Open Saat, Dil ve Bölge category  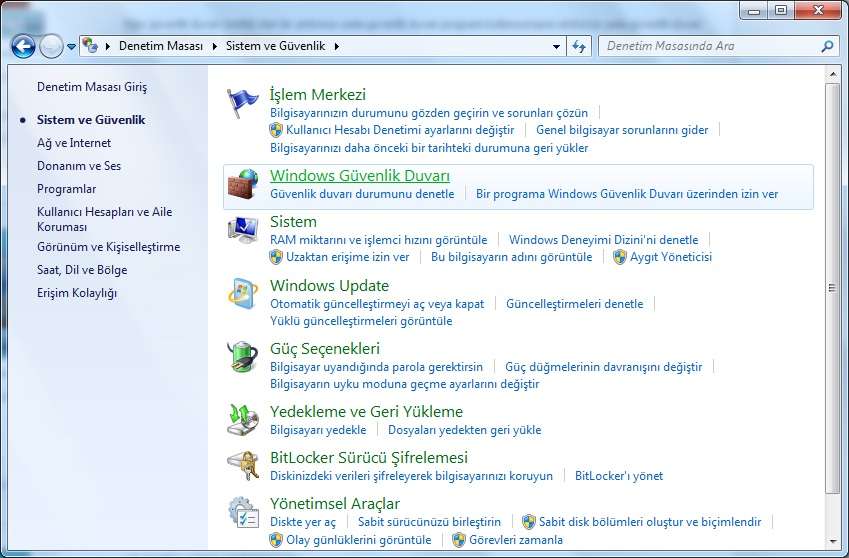tap(82, 270)
